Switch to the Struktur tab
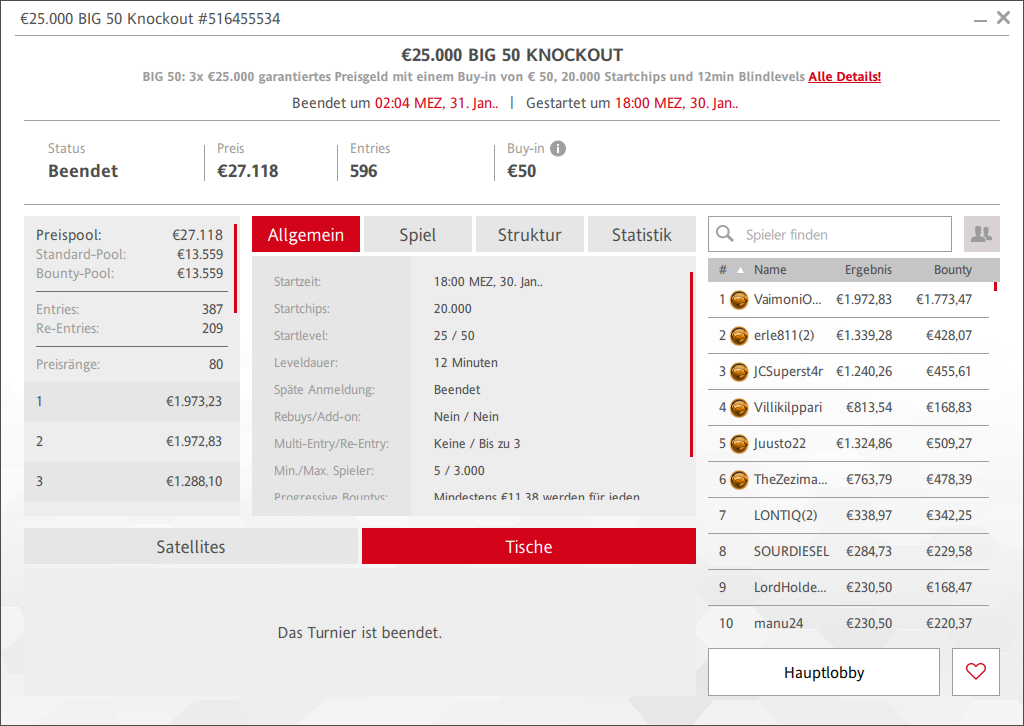Viewport: 1024px width, 726px height. point(529,235)
